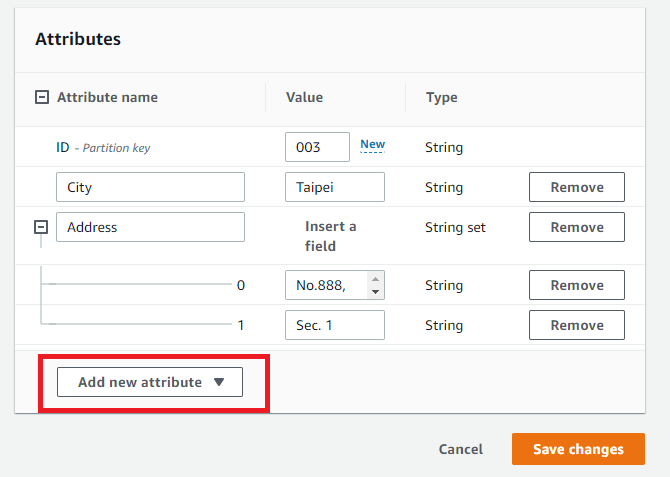Click the New link beside ID
Image resolution: width=670 pixels, height=477 pixels.
point(372,145)
